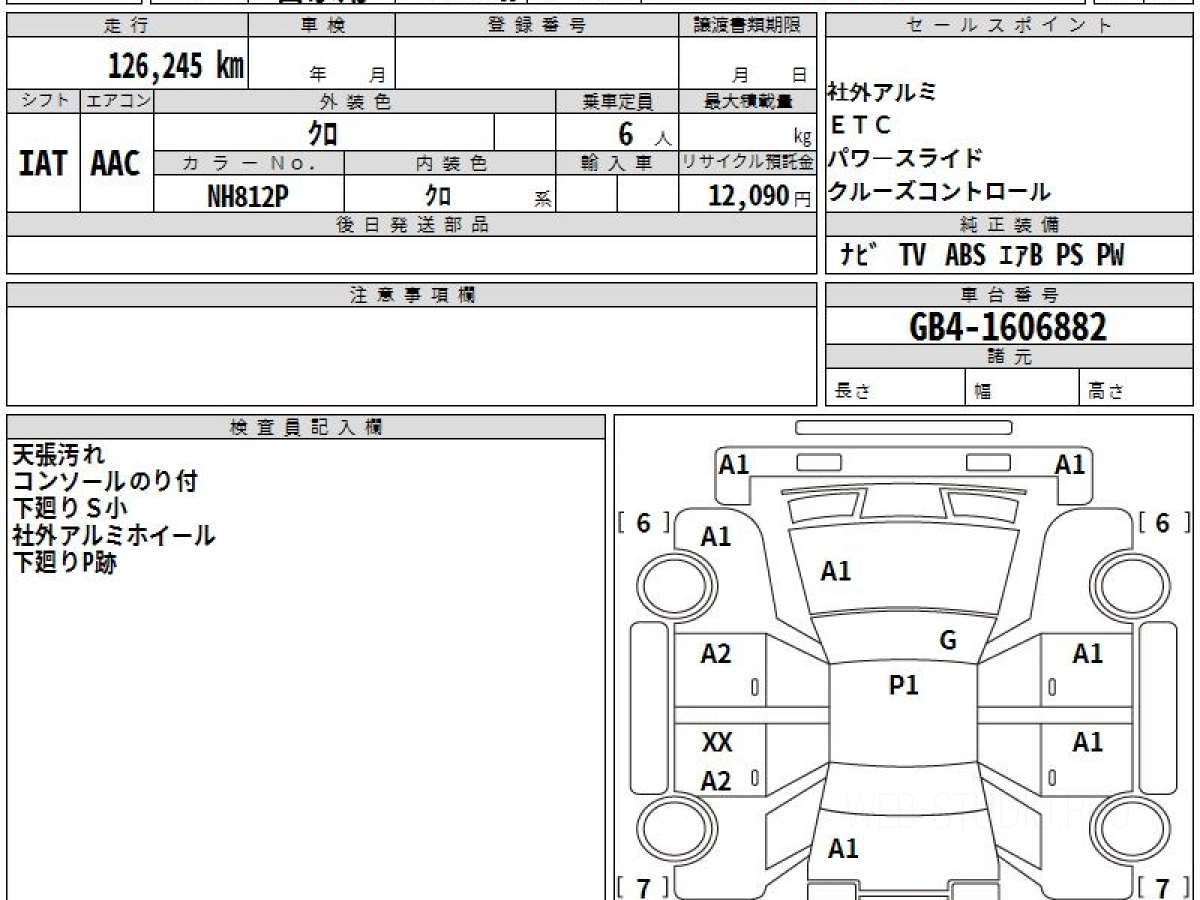The height and width of the screenshot is (900, 1200).
Task: Click the 走行 column header
Action: 127,26
